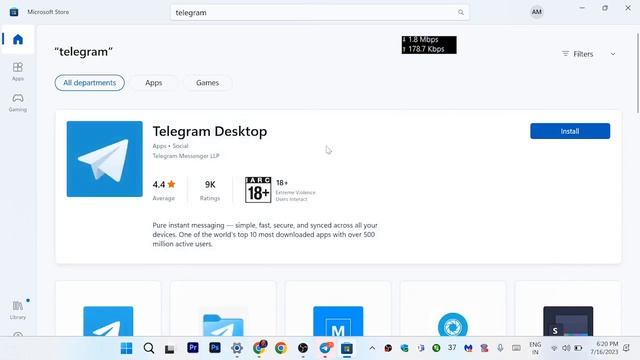This screenshot has height=360, width=640.
Task: Click the 4.4 star average rating
Action: (164, 184)
